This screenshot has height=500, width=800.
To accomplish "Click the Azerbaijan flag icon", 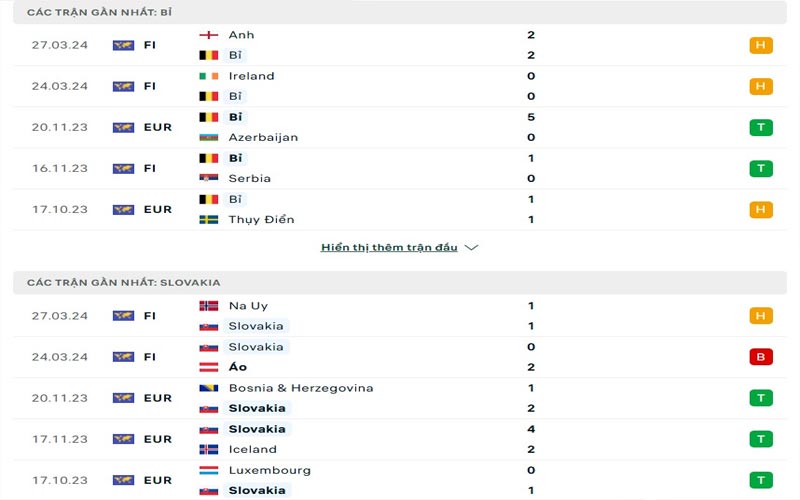I will 208,137.
